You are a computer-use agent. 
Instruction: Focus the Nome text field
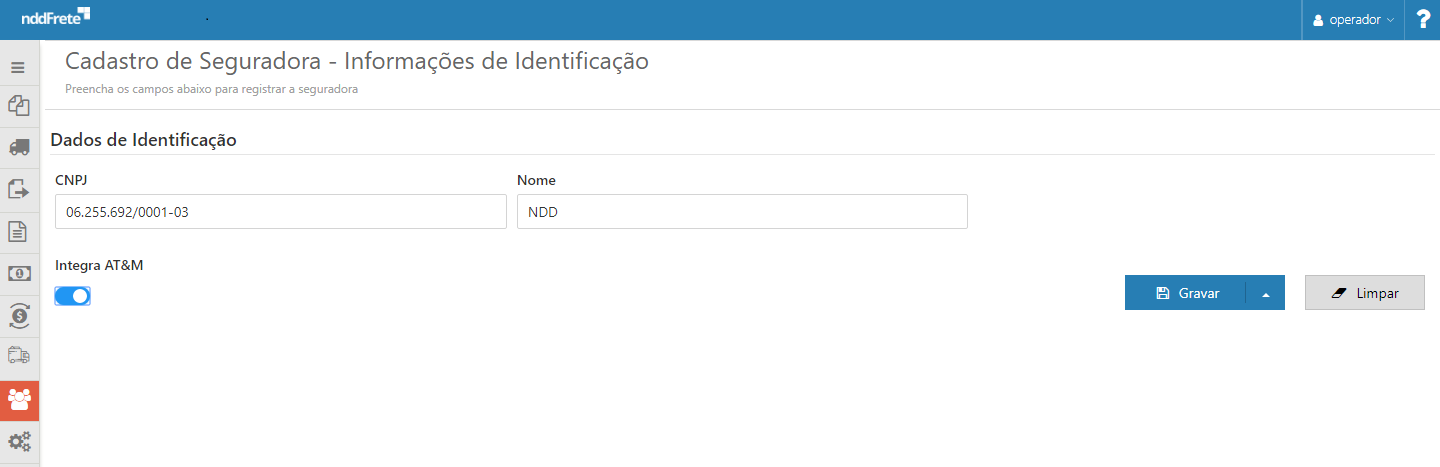tap(742, 212)
